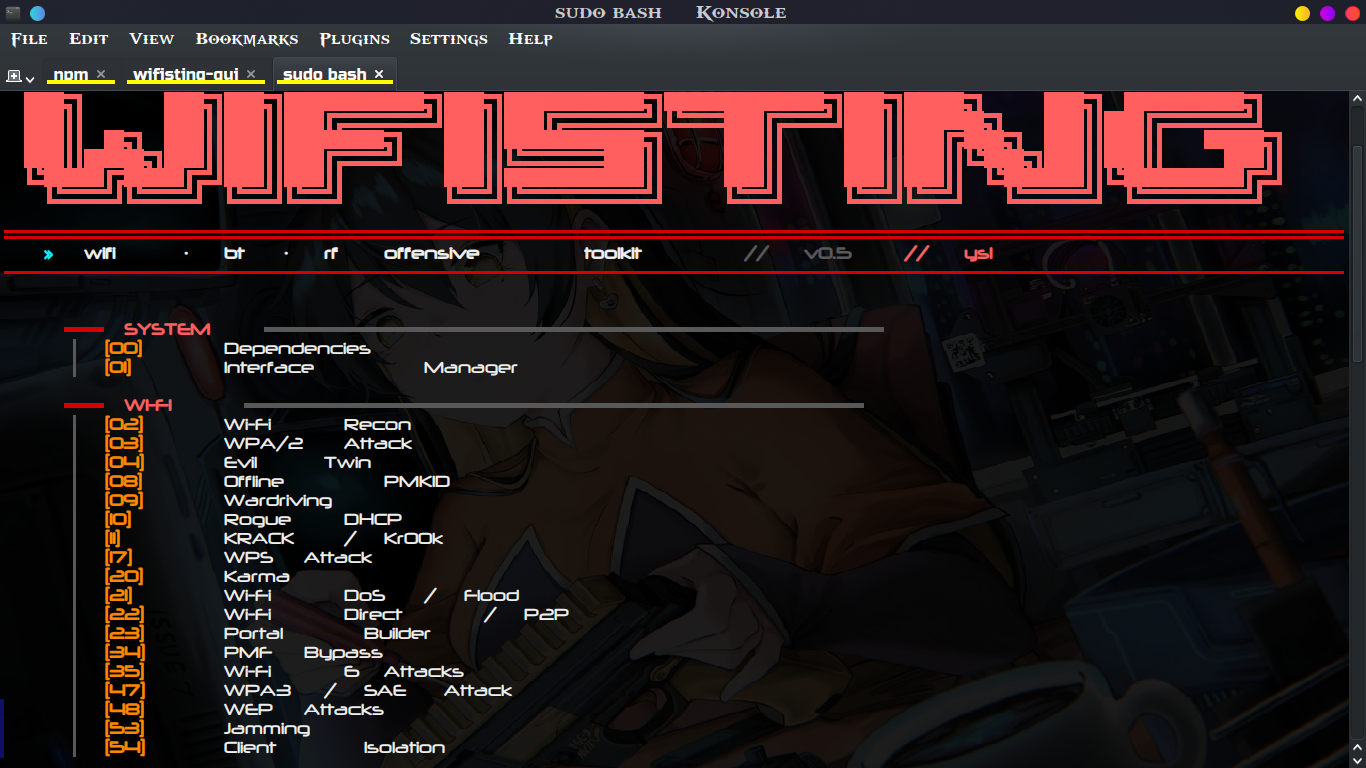The height and width of the screenshot is (768, 1366).
Task: Open the Settings menu
Action: 449,39
